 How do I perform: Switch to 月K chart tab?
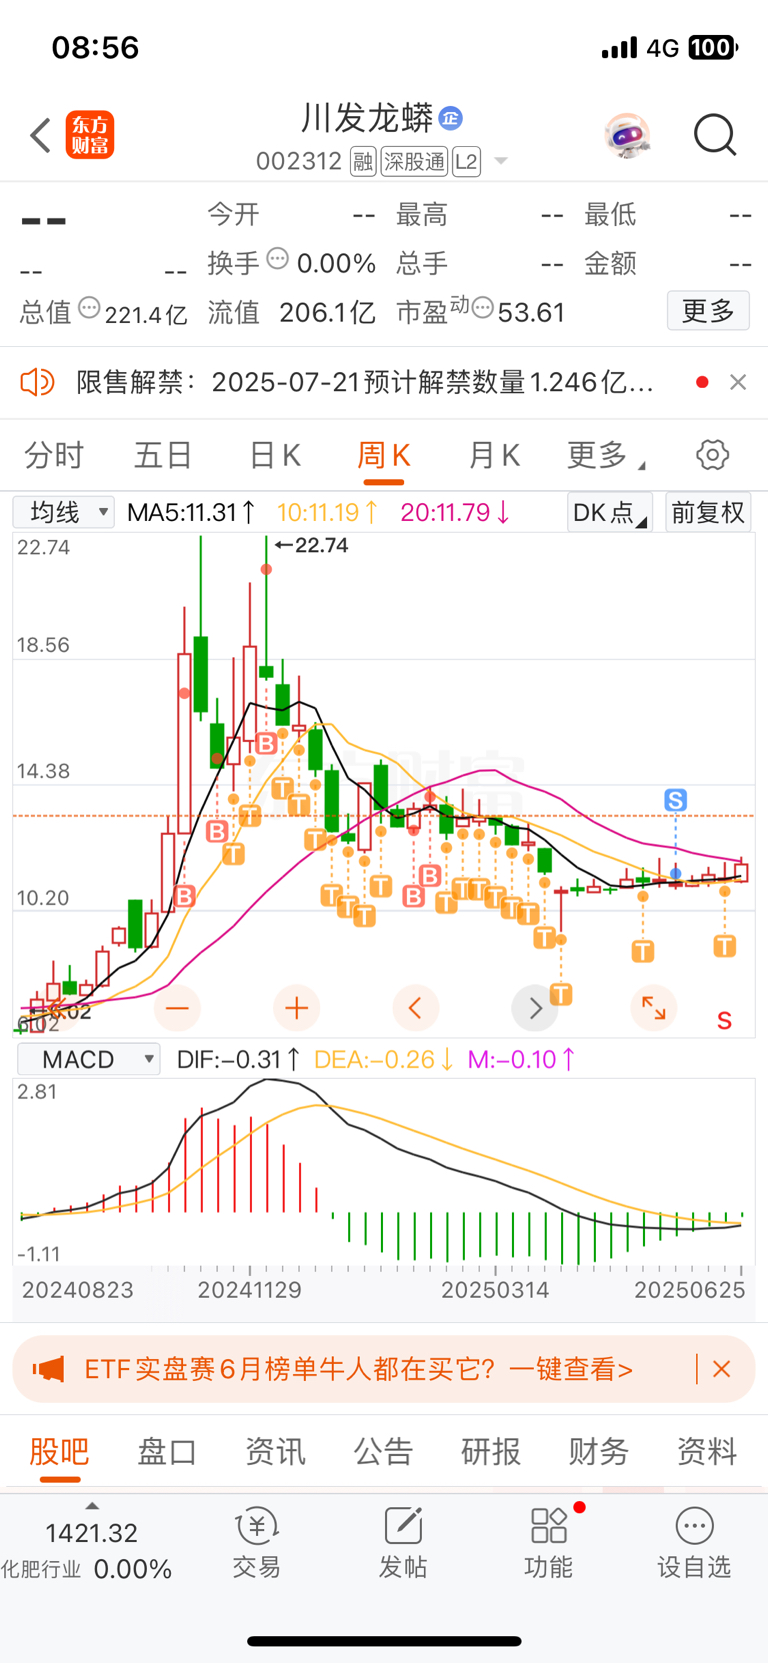[494, 456]
